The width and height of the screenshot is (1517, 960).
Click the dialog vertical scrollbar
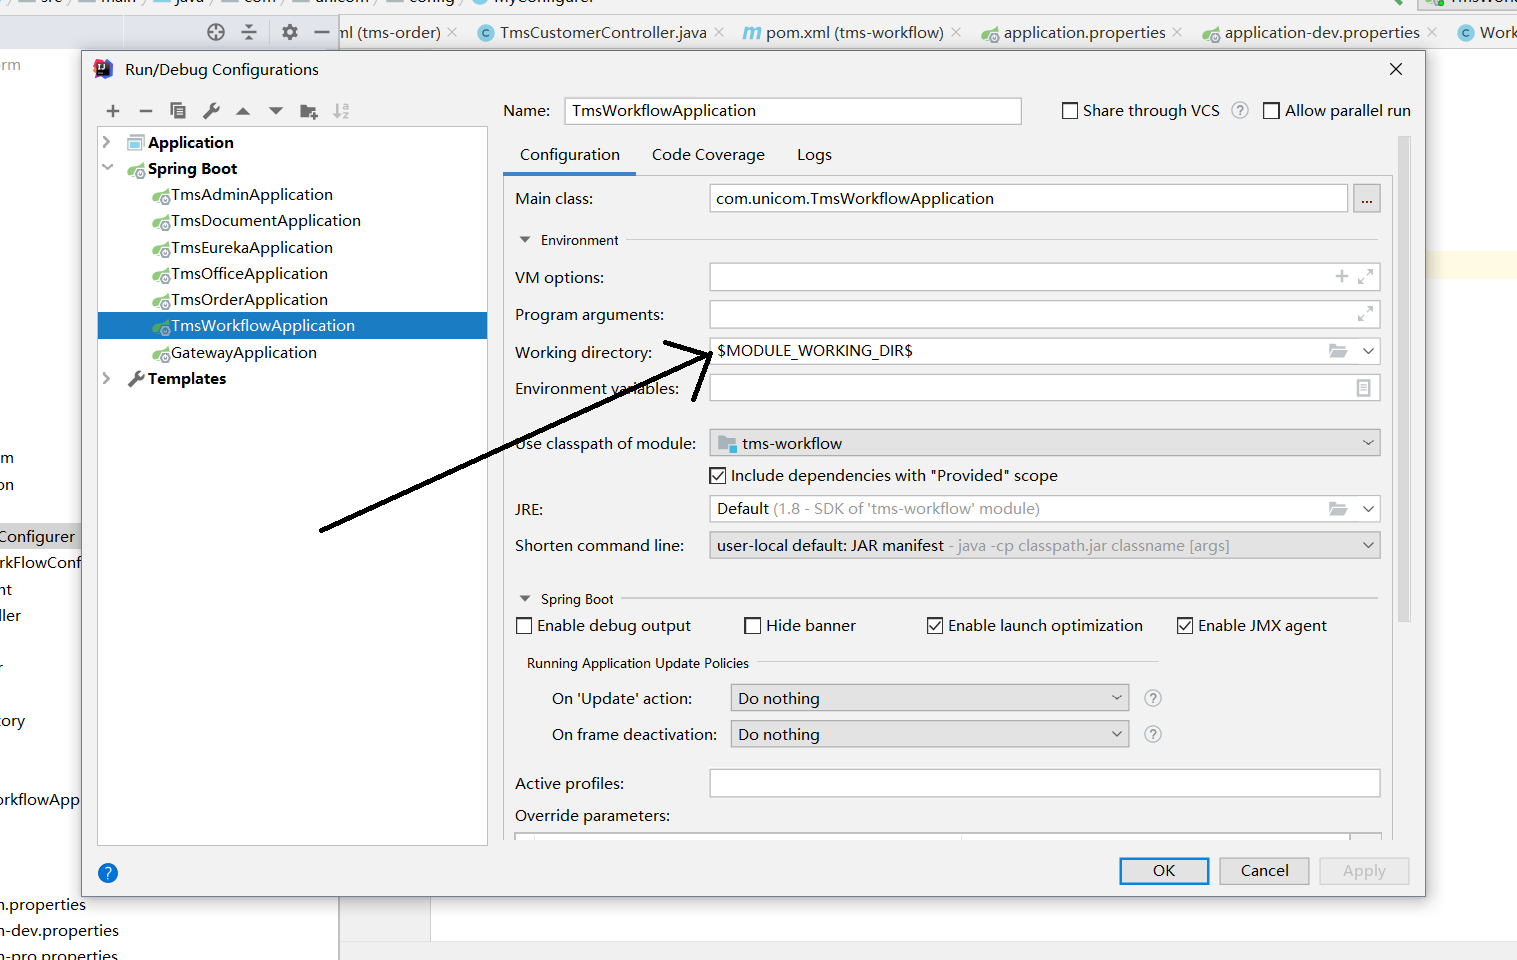1404,380
